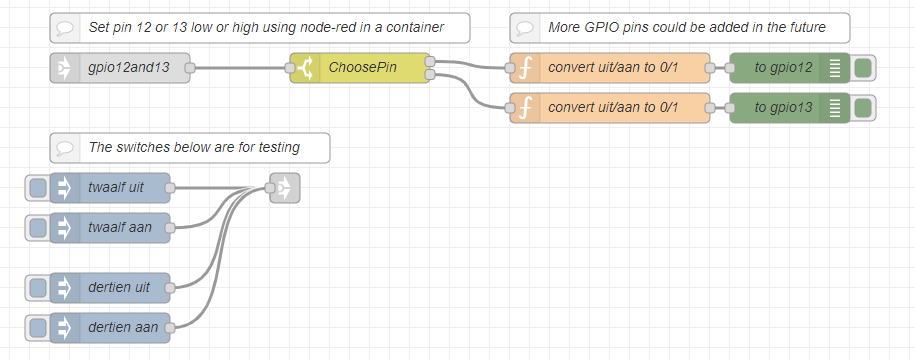The width and height of the screenshot is (915, 360).
Task: Click the debug list icon on 'to gpio12'
Action: pyautogui.click(x=834, y=68)
